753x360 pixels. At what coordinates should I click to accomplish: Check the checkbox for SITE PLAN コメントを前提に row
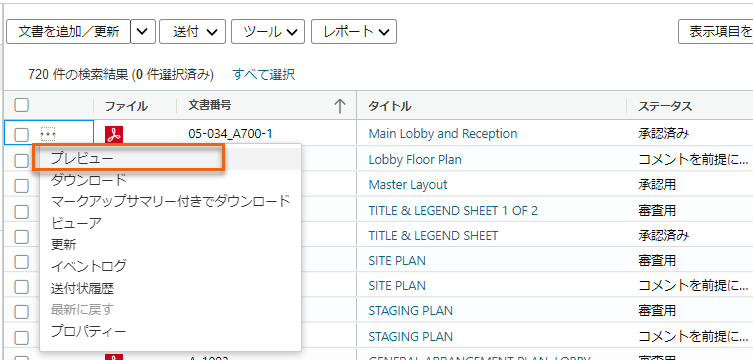(x=22, y=287)
